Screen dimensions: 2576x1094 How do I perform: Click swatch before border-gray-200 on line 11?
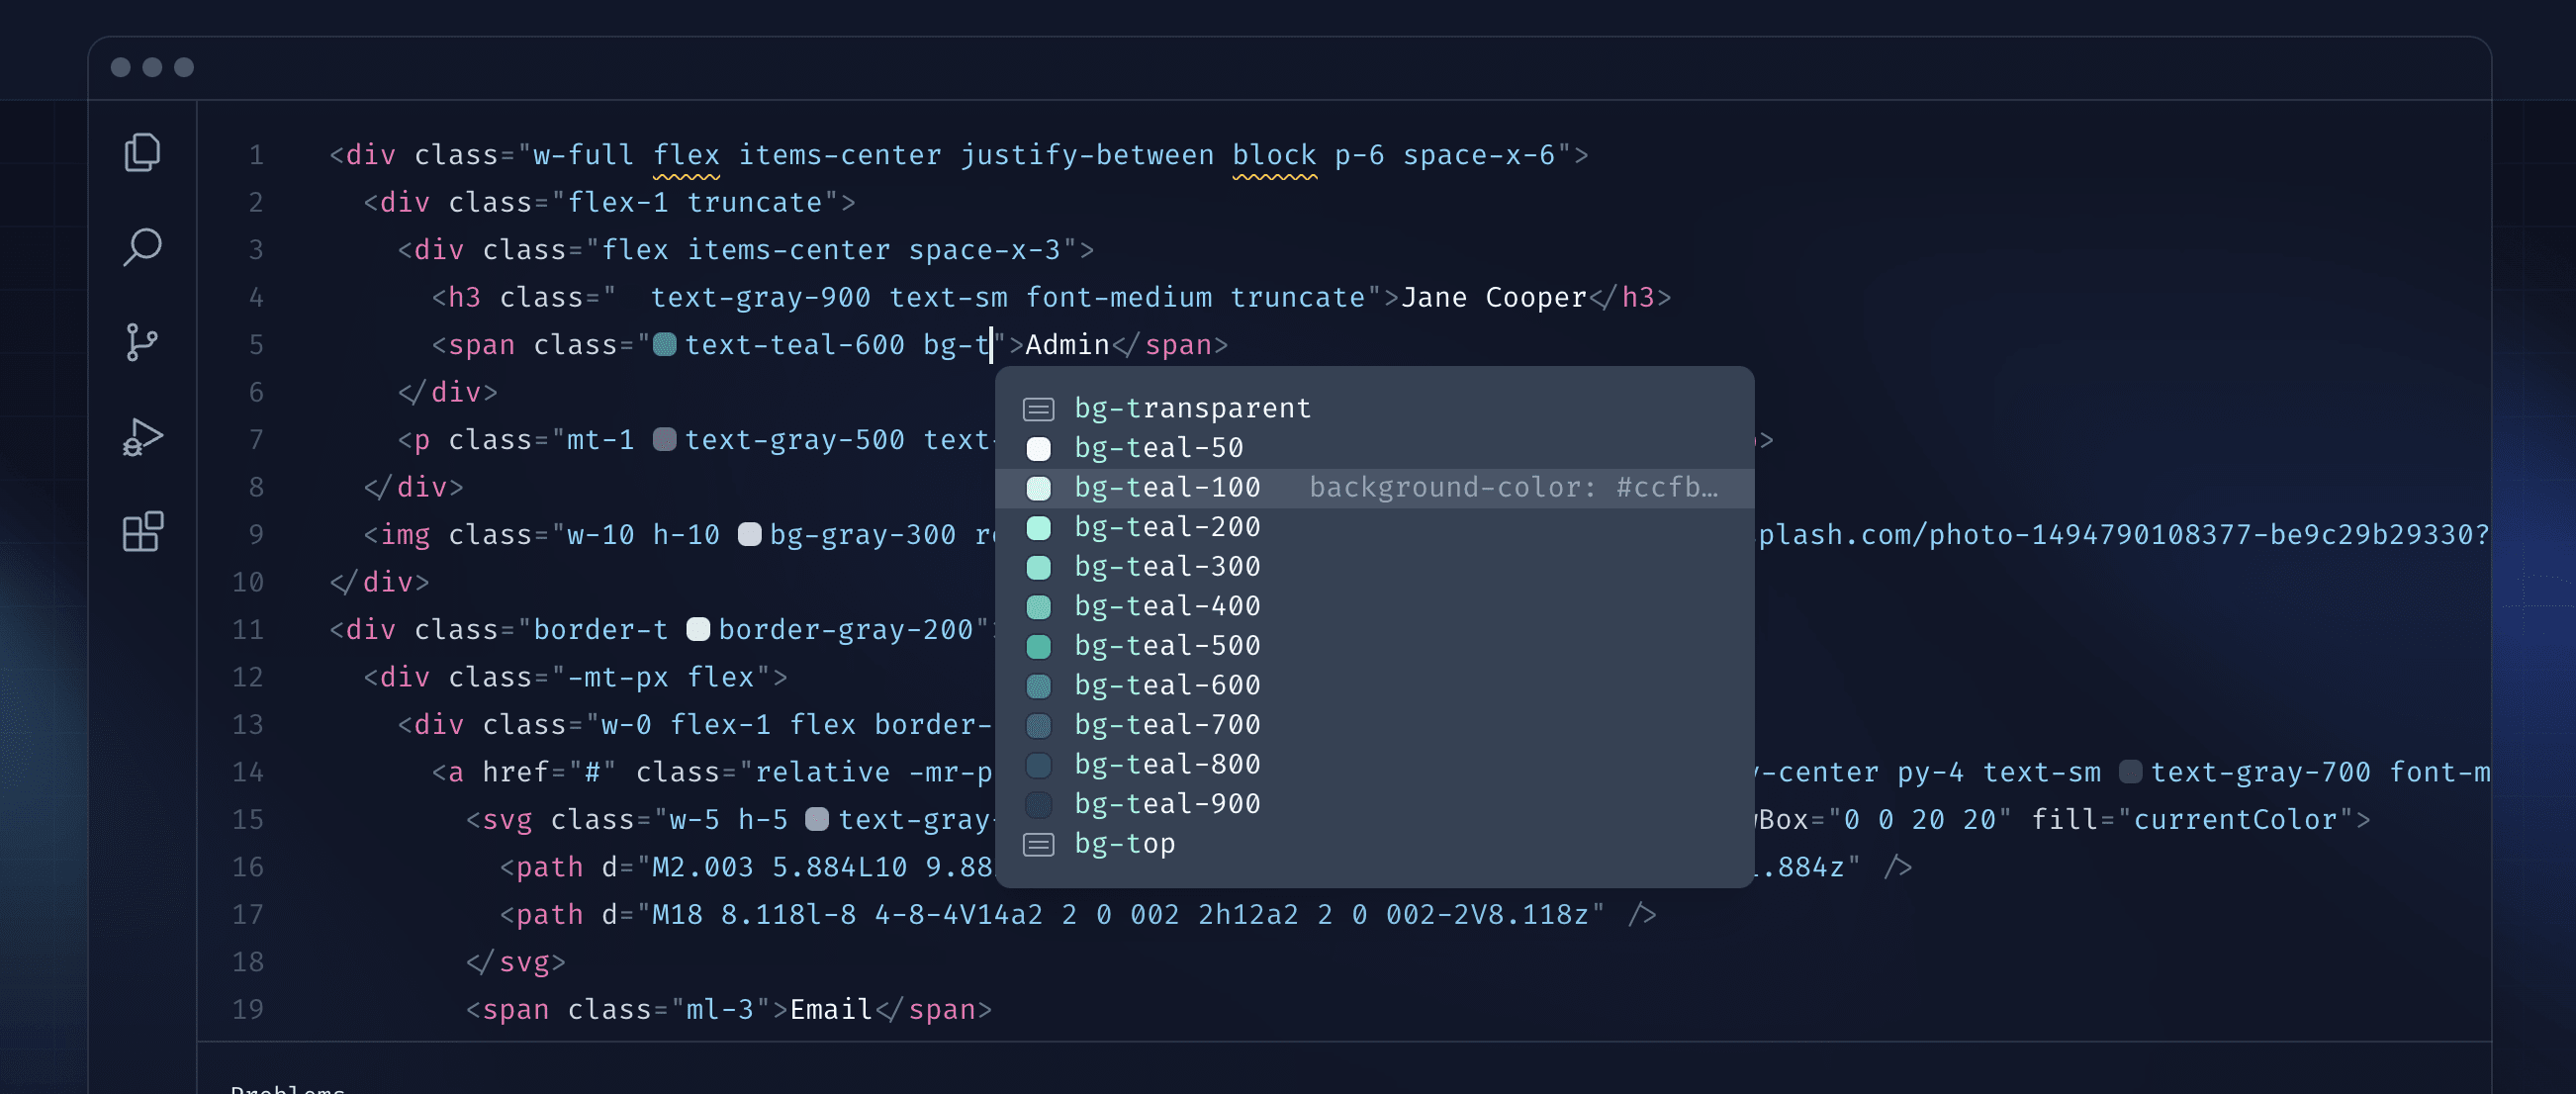click(x=699, y=630)
